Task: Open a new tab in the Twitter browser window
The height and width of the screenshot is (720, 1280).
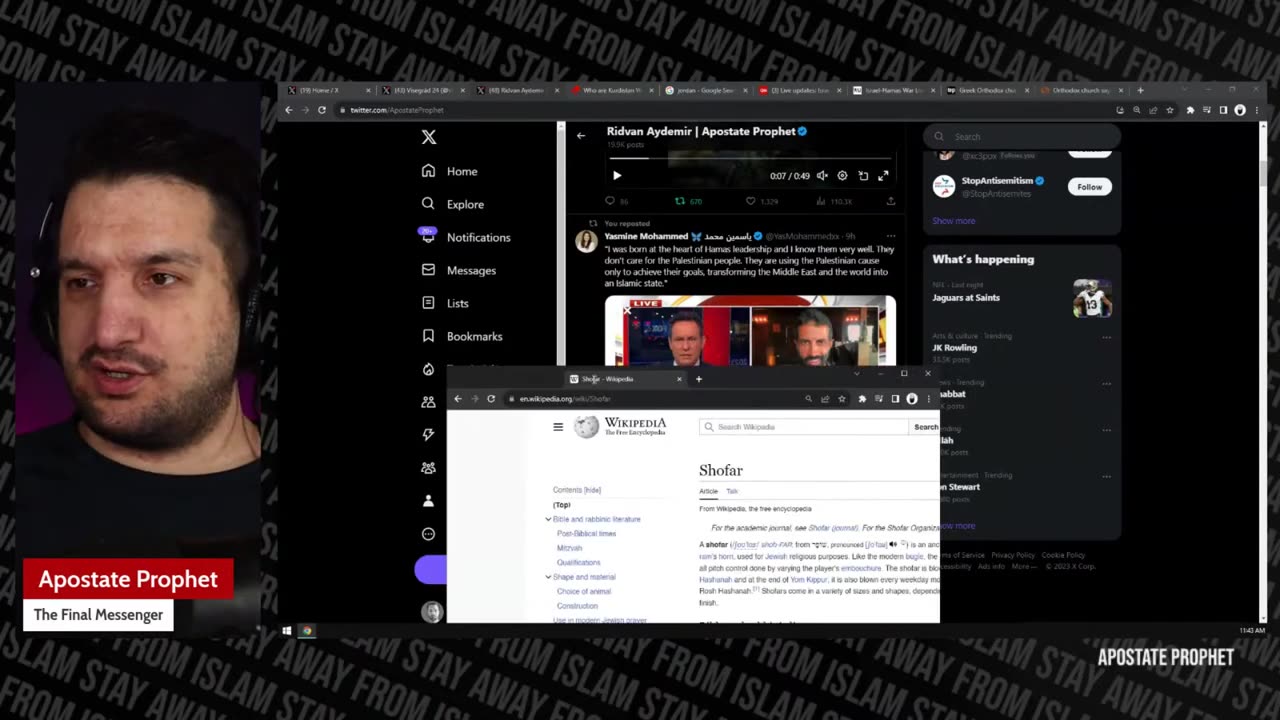Action: point(1140,90)
